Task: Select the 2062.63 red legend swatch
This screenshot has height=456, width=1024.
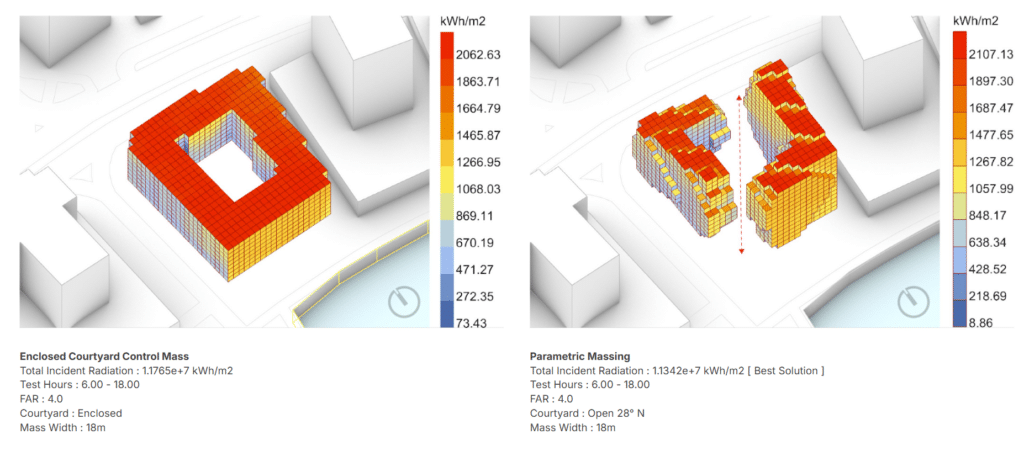Action: (450, 55)
